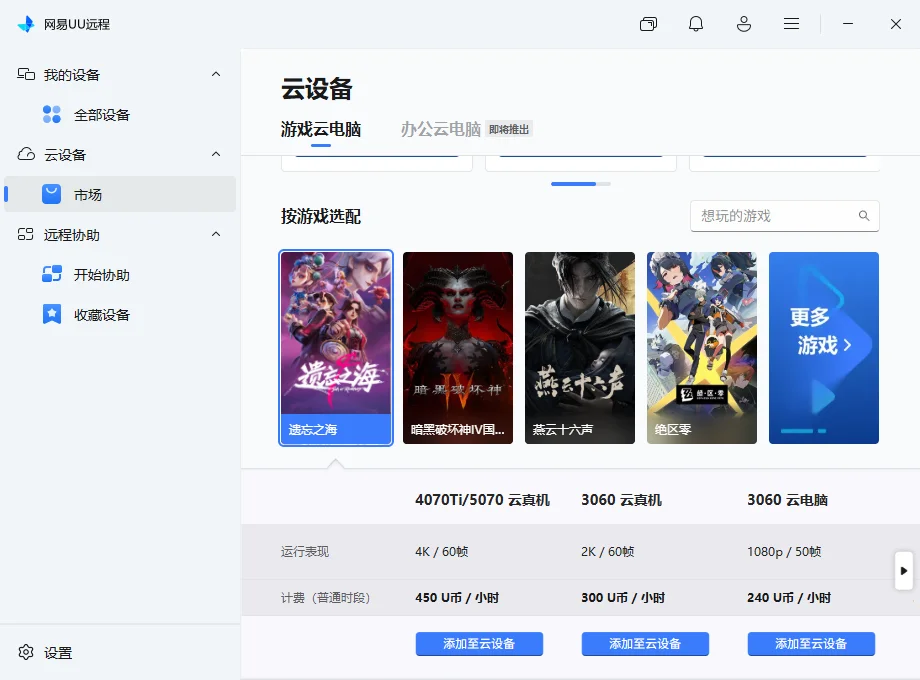Click the search magnifier in game search box
This screenshot has height=680, width=920.
(864, 216)
